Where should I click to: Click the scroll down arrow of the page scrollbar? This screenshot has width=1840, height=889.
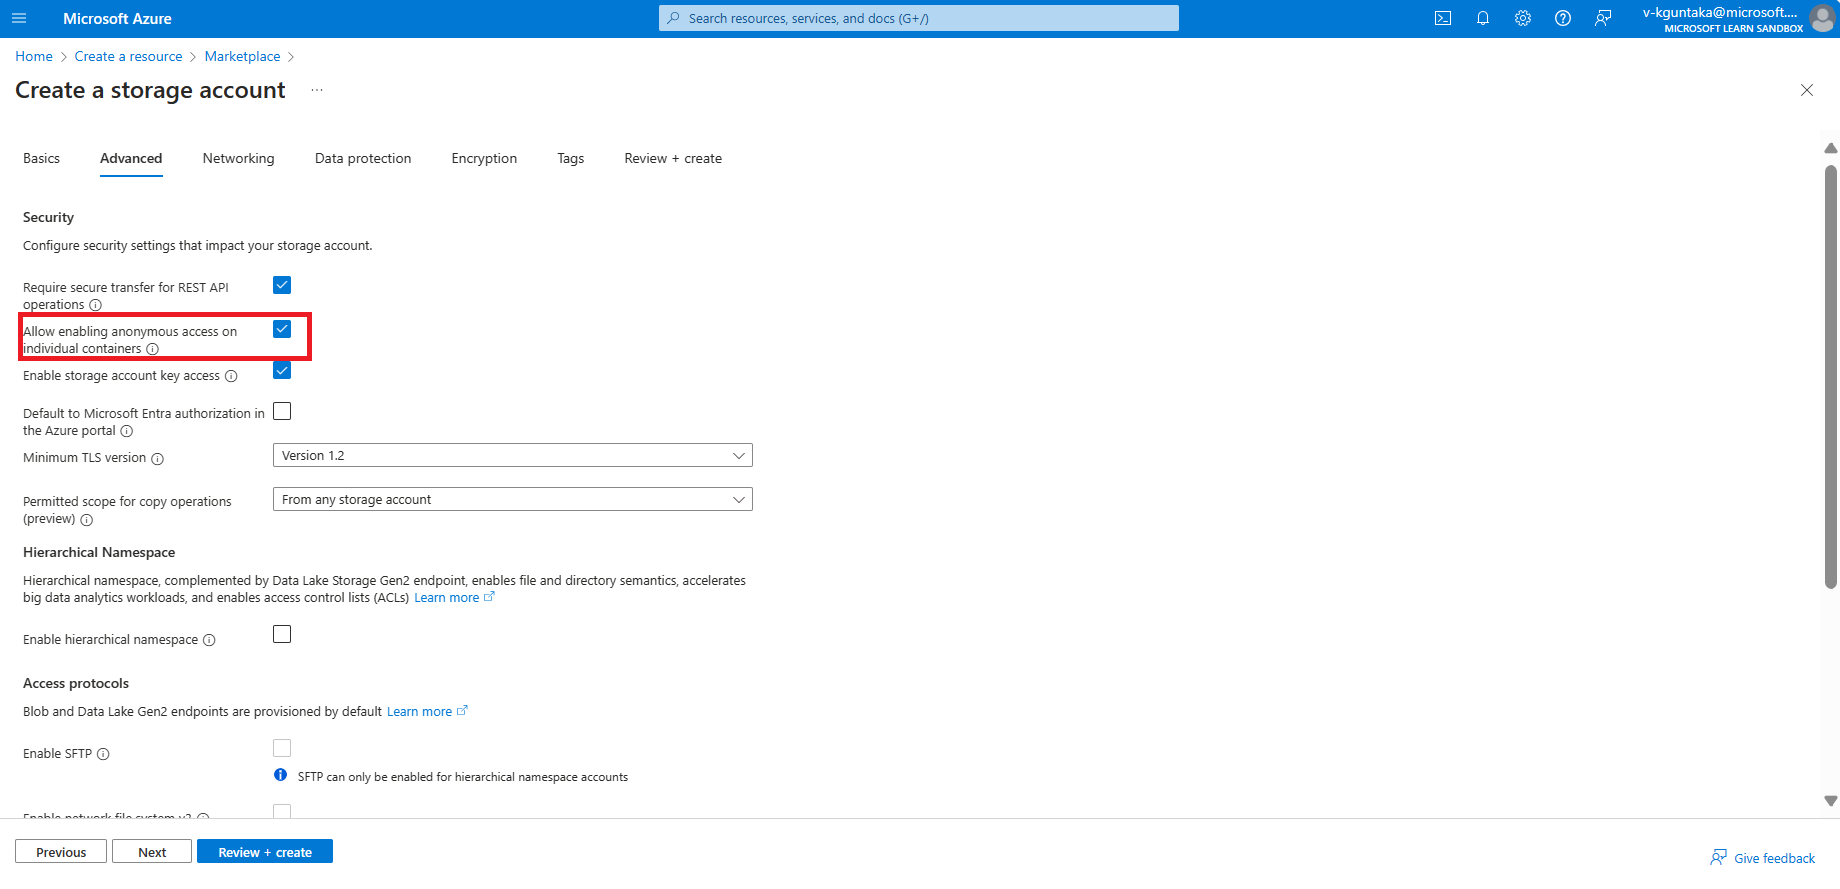(x=1831, y=801)
